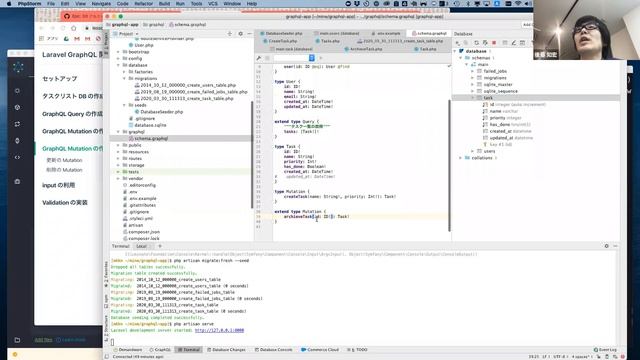Open table editor icon in Database toolbar
The height and width of the screenshot is (360, 640).
click(x=505, y=42)
